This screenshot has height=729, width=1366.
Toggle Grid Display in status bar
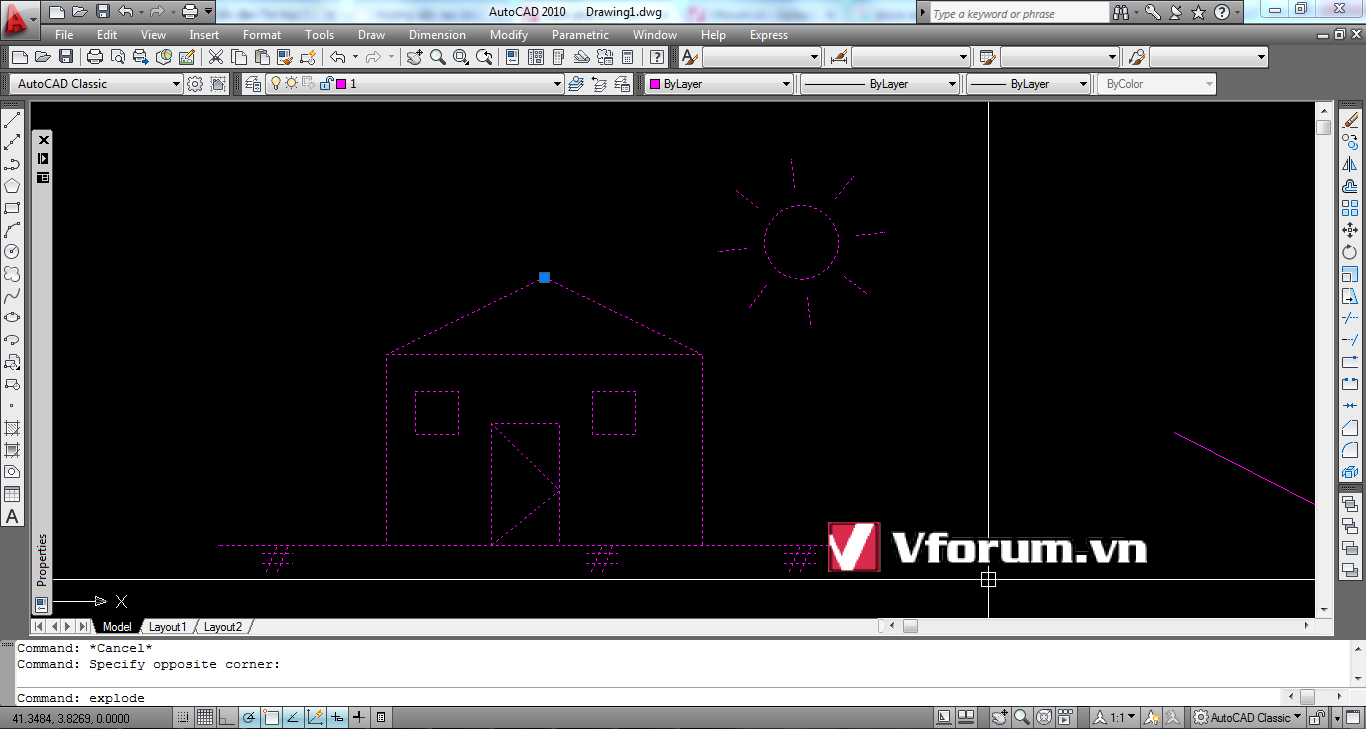point(205,717)
